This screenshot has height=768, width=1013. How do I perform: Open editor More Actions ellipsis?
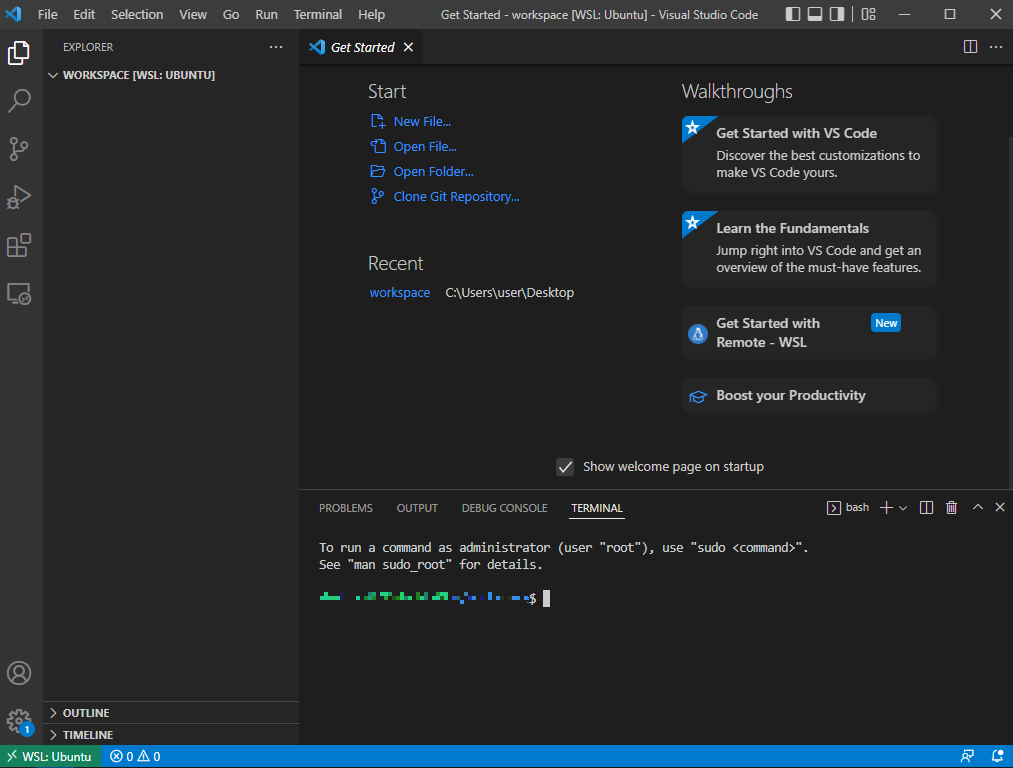[x=996, y=47]
